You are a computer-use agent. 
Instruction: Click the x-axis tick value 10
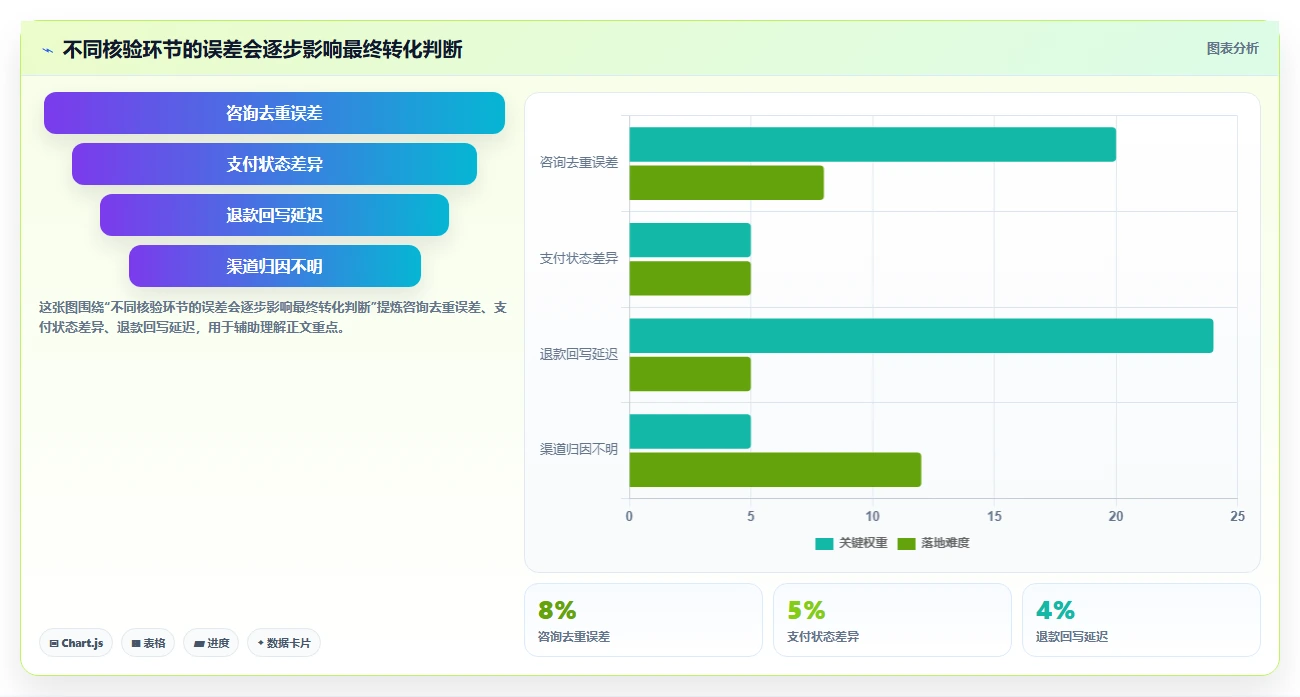pyautogui.click(x=872, y=516)
